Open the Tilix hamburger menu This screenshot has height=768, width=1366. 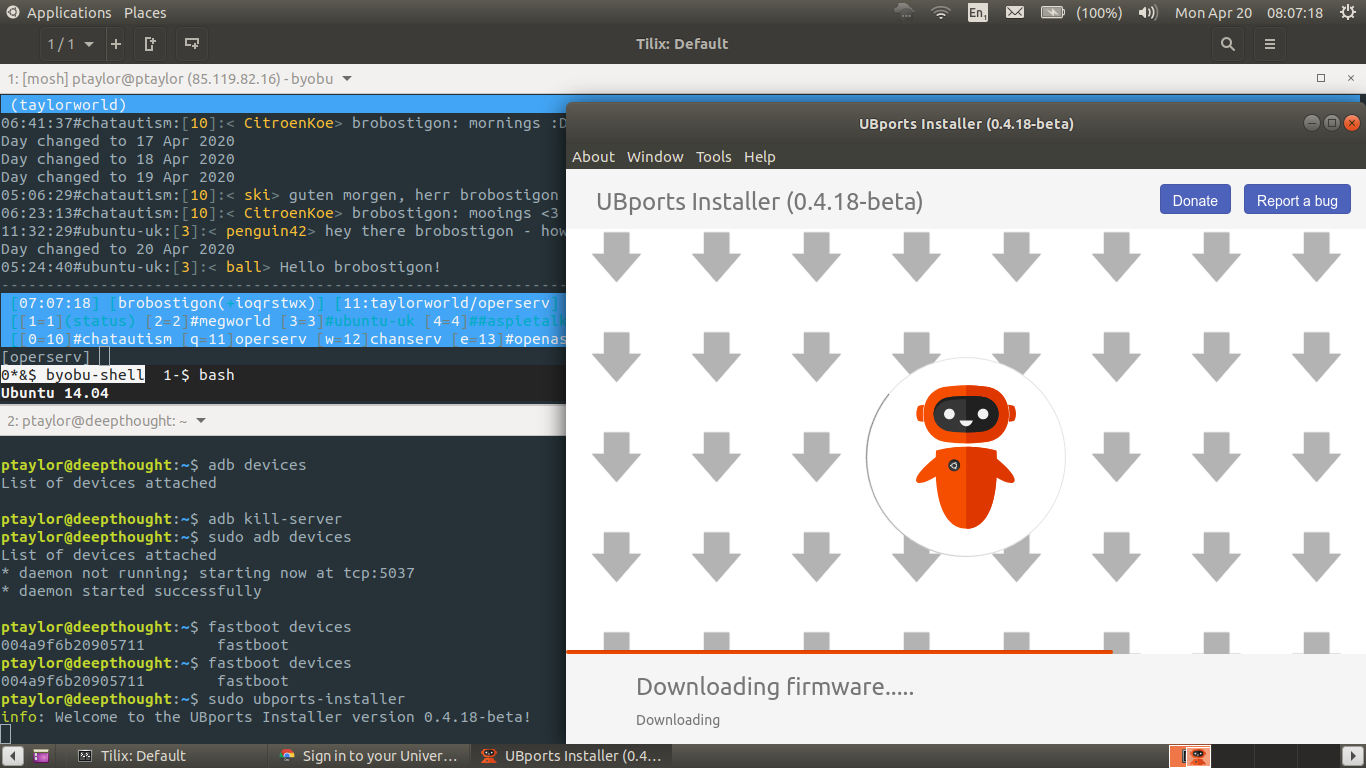pyautogui.click(x=1270, y=44)
